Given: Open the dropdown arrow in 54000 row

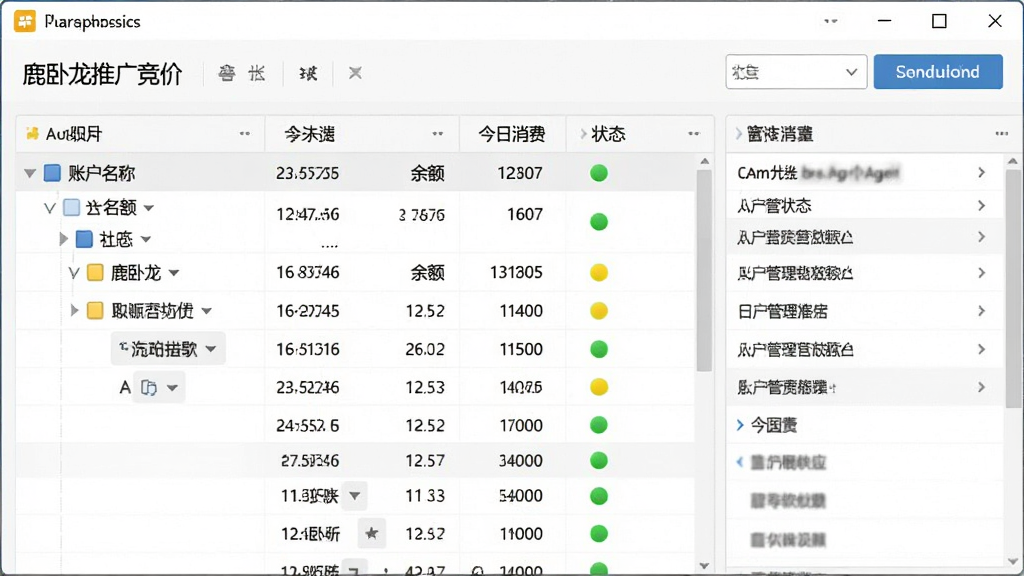Looking at the screenshot, I should pos(355,496).
